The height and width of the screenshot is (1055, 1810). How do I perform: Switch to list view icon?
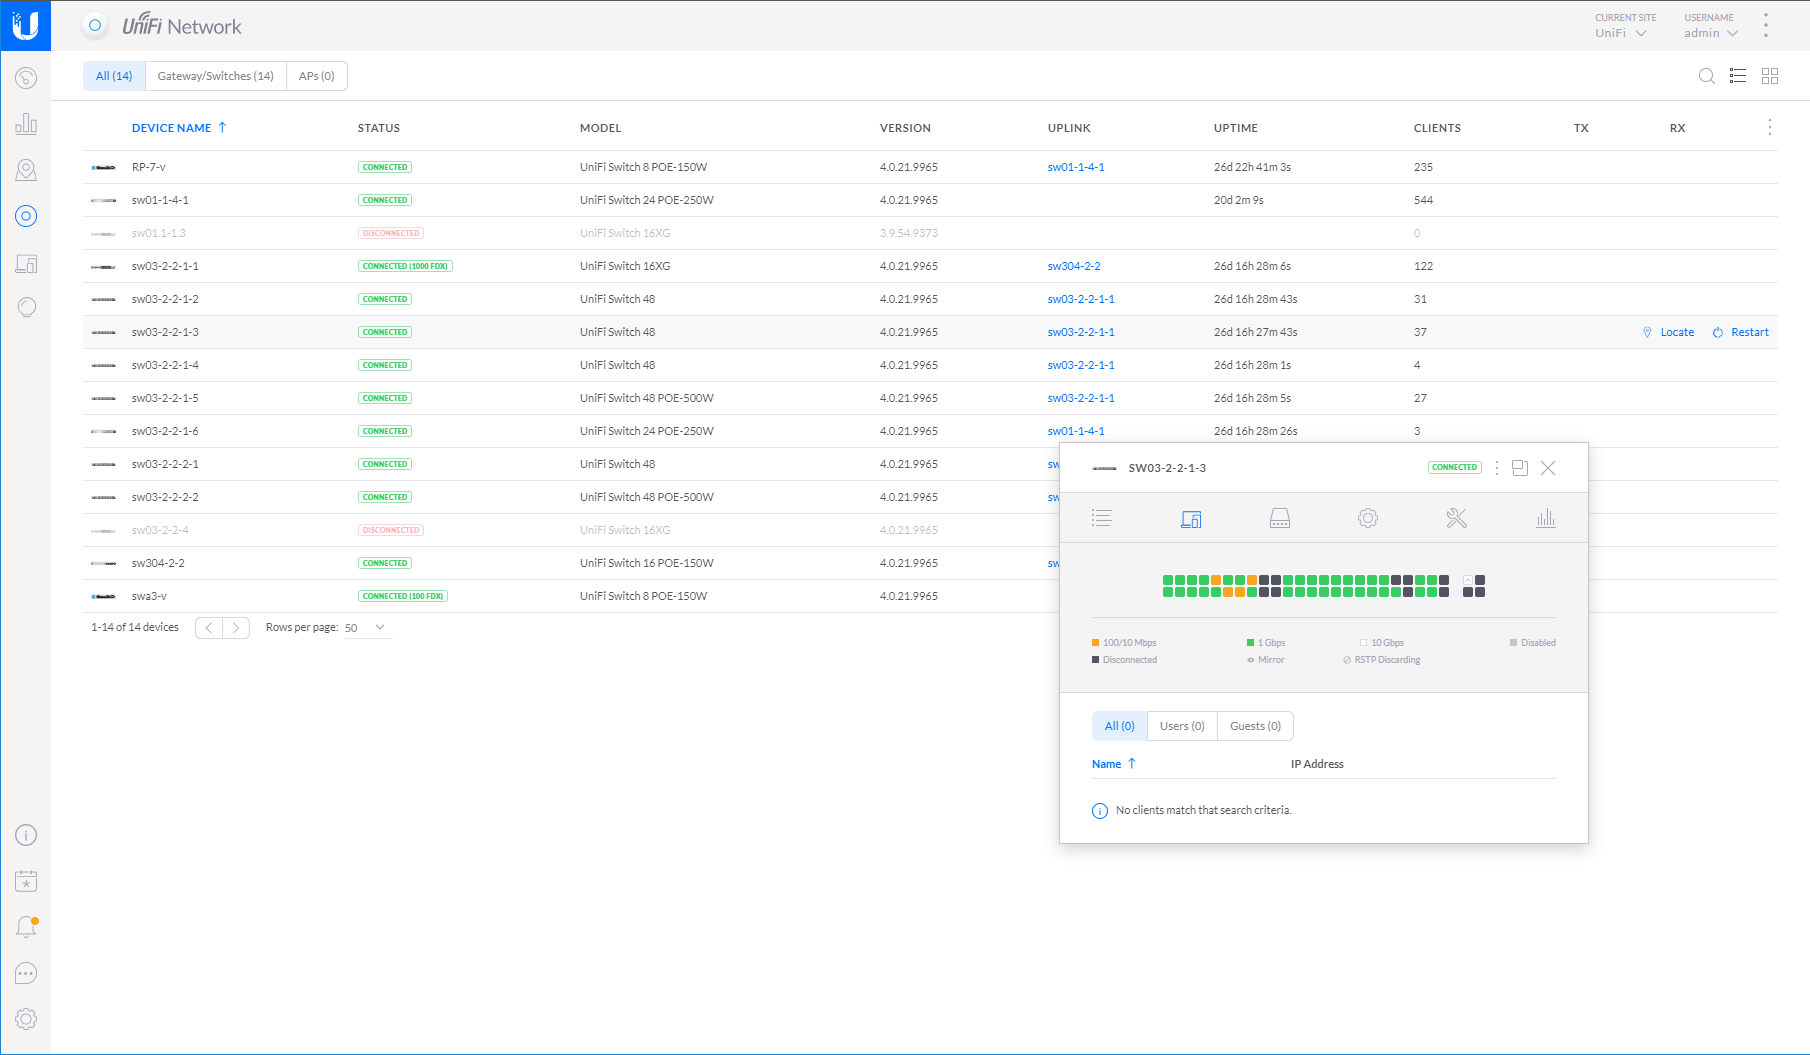1738,76
